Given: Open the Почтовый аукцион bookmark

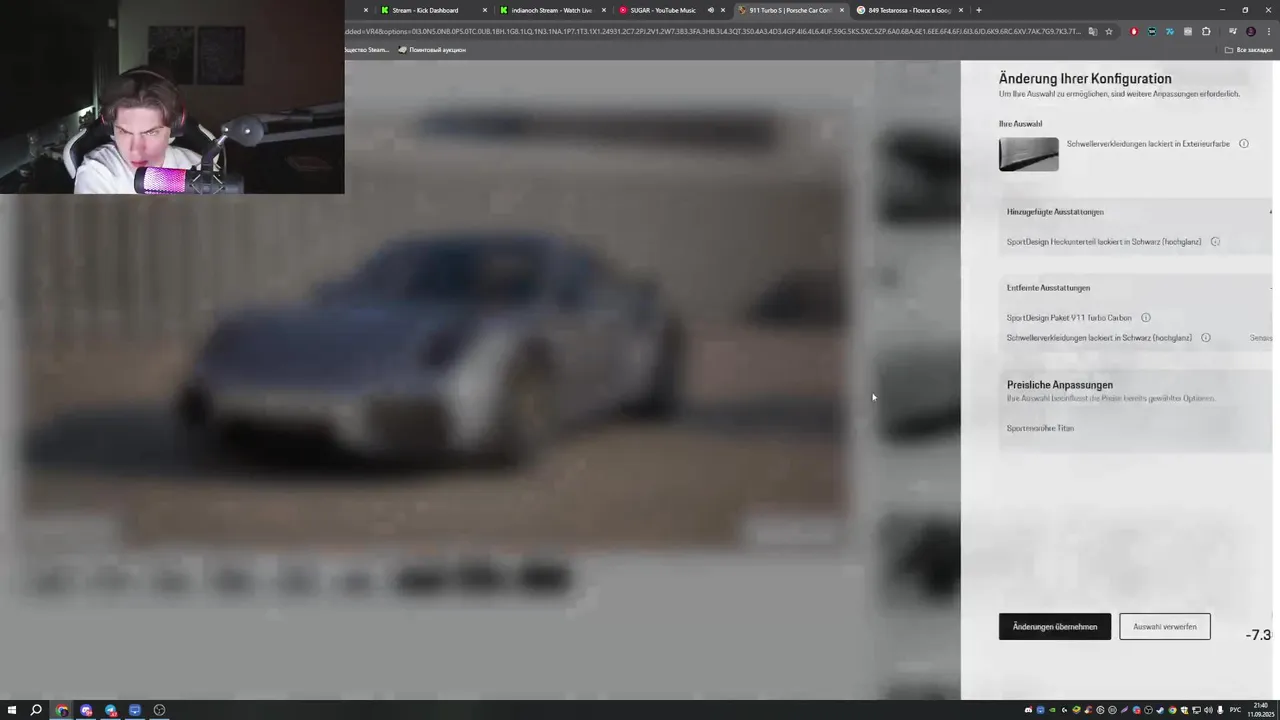Looking at the screenshot, I should (432, 49).
